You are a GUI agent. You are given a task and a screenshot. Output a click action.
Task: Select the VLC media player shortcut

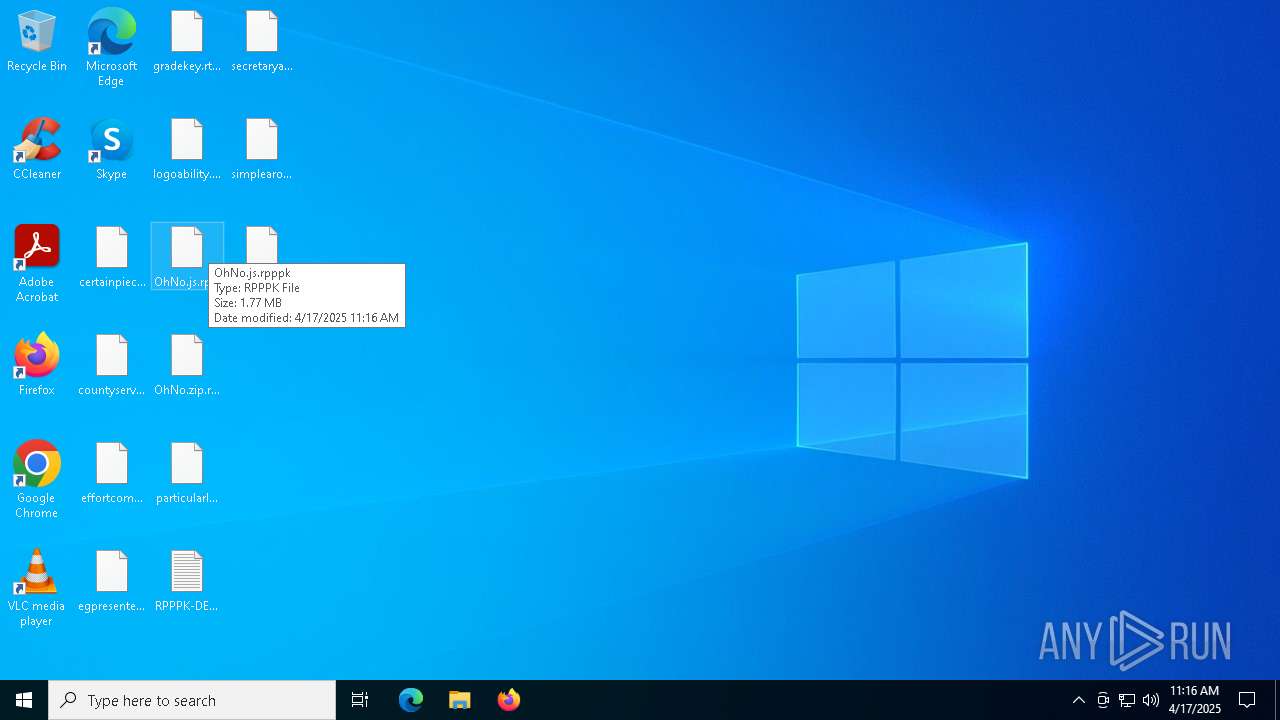click(37, 588)
